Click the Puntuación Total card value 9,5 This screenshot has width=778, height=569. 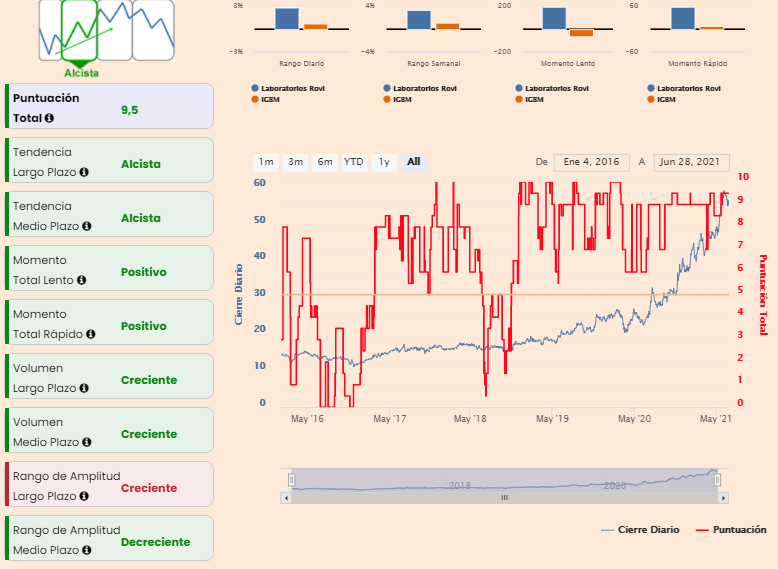(x=130, y=110)
